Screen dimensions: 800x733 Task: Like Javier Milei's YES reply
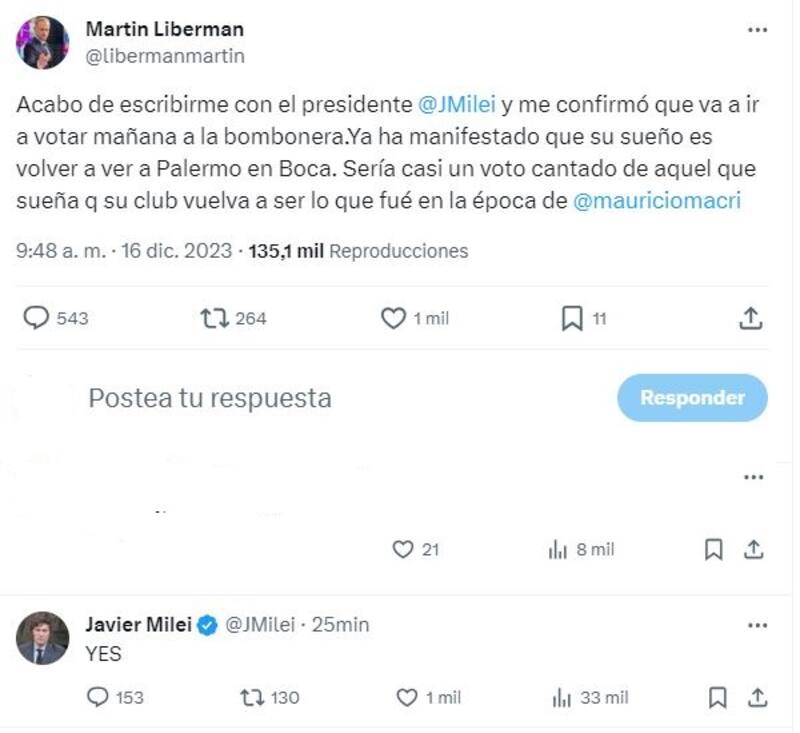[x=407, y=697]
